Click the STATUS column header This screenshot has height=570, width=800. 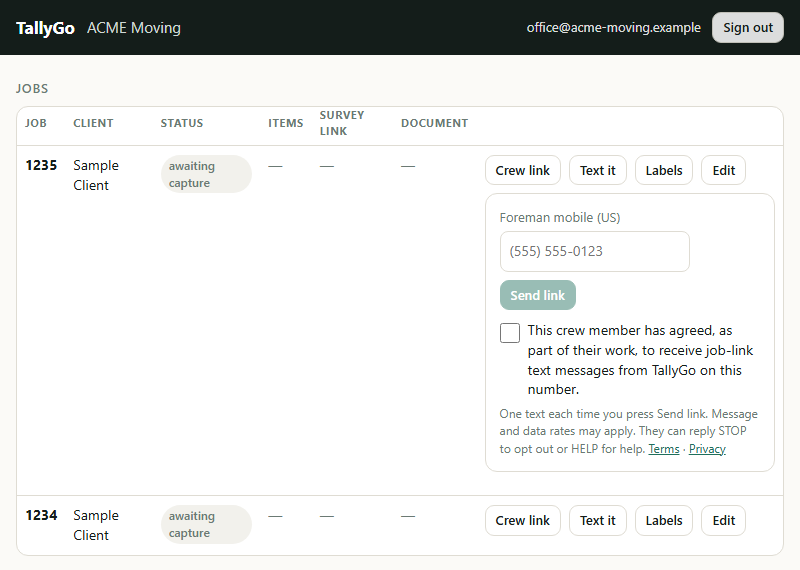182,123
